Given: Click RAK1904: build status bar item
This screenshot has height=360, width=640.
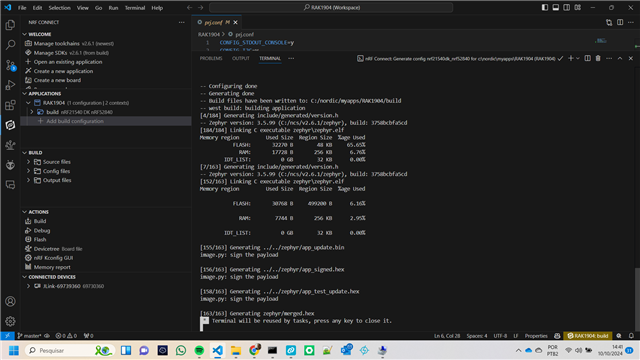Looking at the screenshot, I should click(588, 336).
